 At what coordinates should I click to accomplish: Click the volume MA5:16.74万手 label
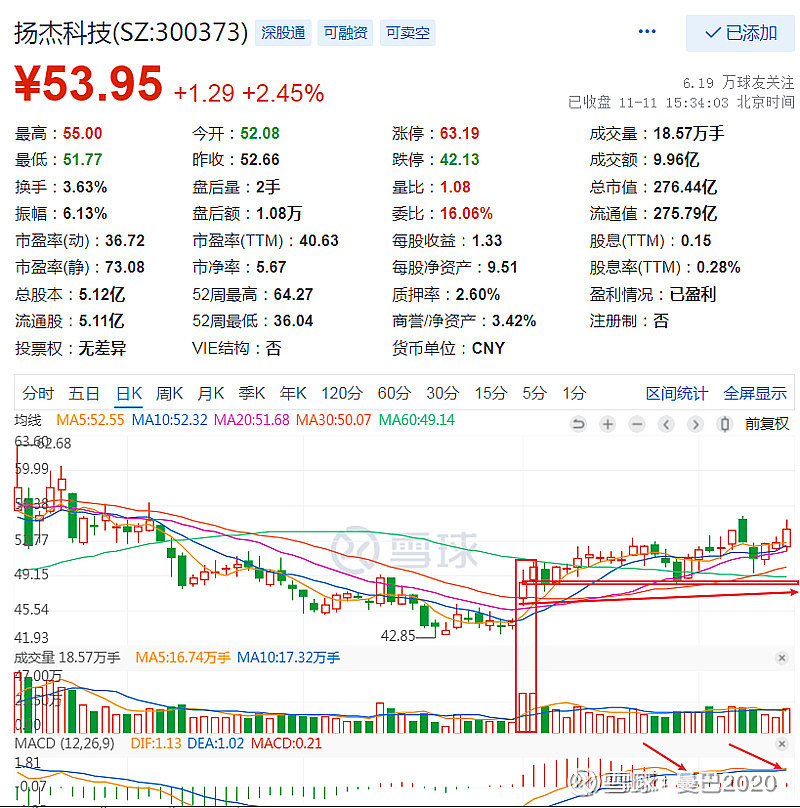(x=182, y=658)
